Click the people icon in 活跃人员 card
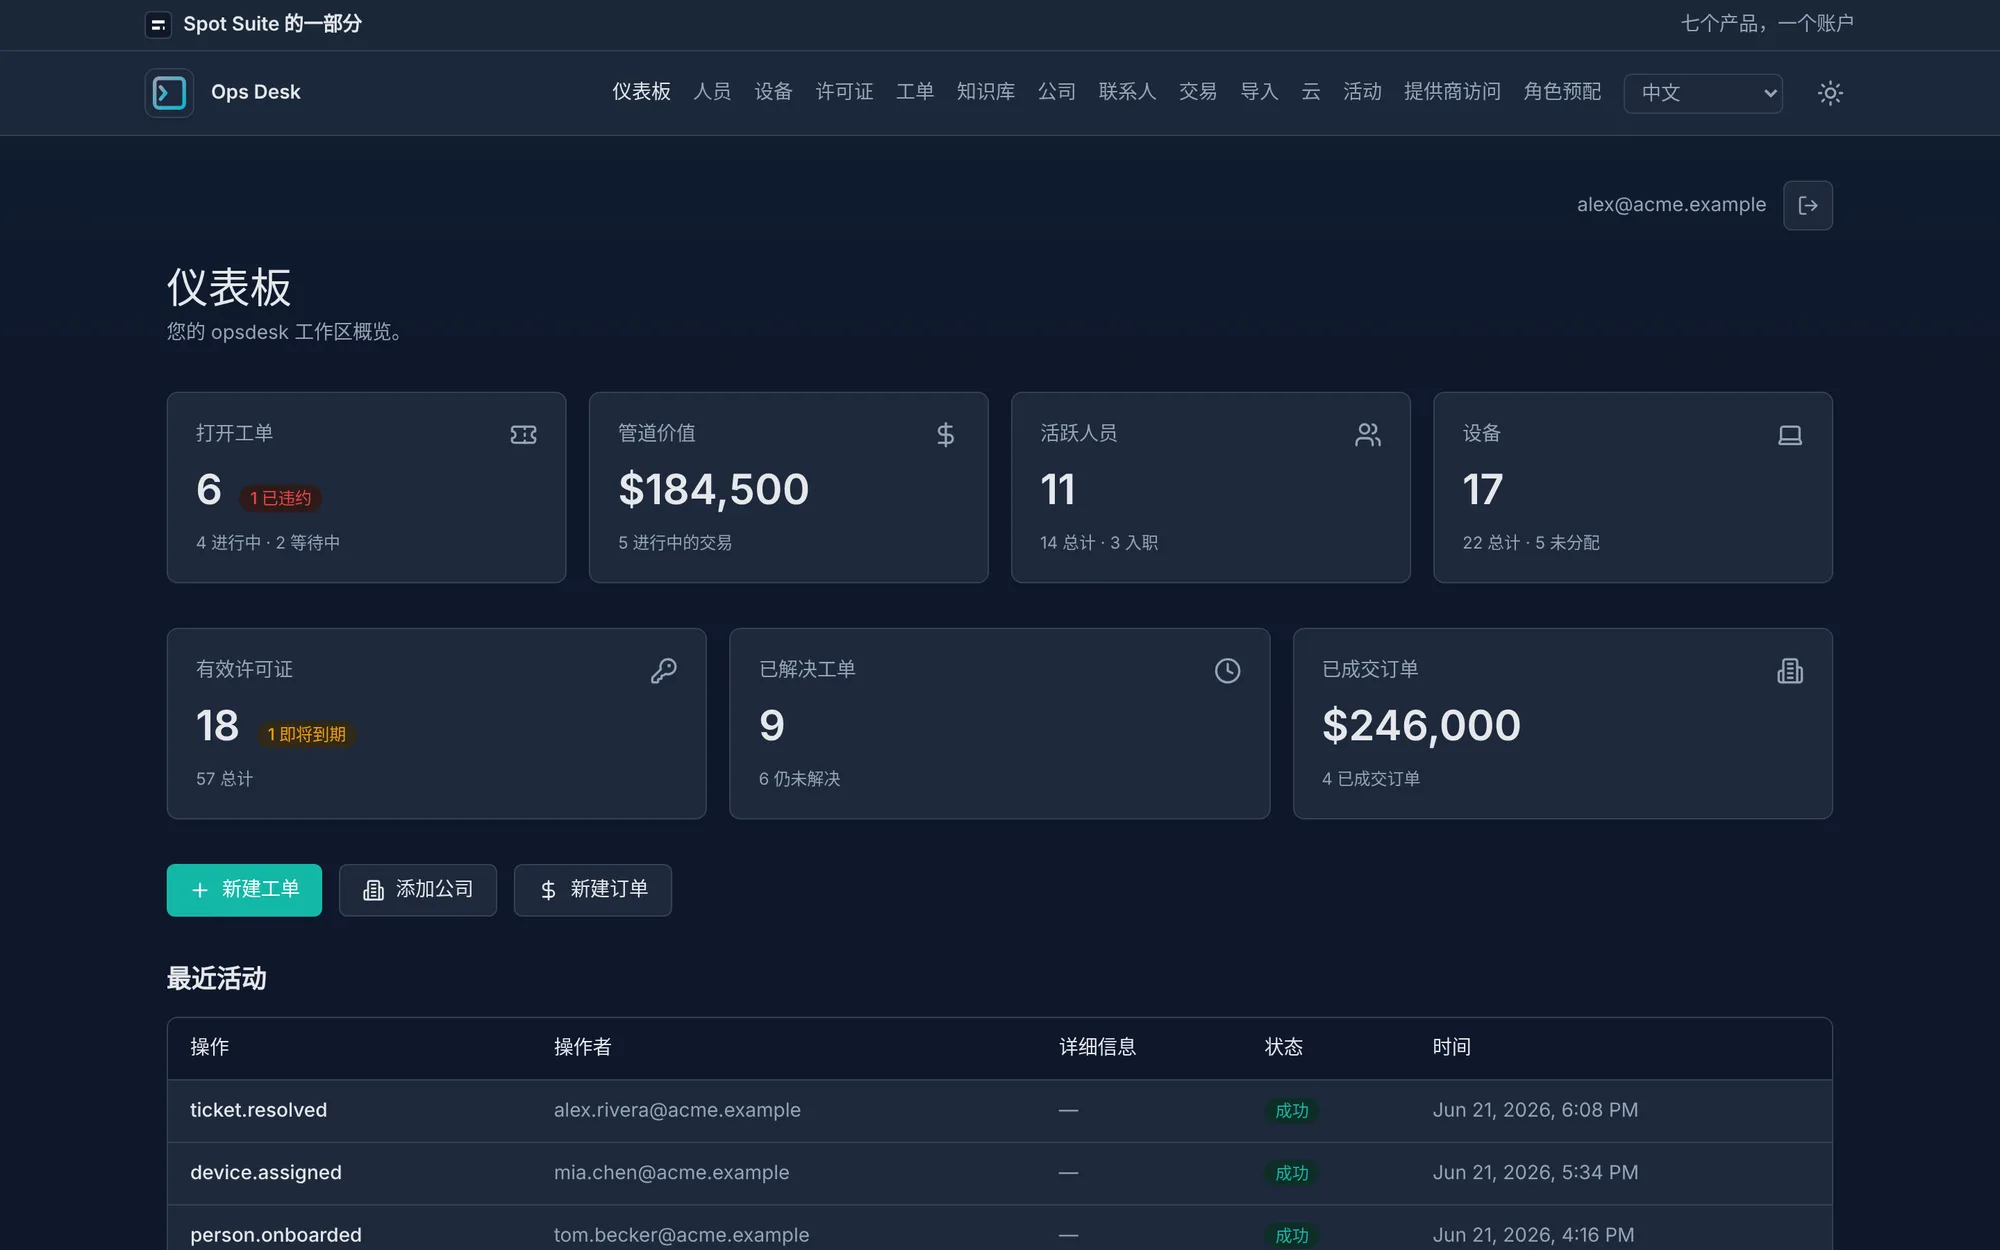Screen dimensions: 2000x1250 pyautogui.click(x=1368, y=435)
